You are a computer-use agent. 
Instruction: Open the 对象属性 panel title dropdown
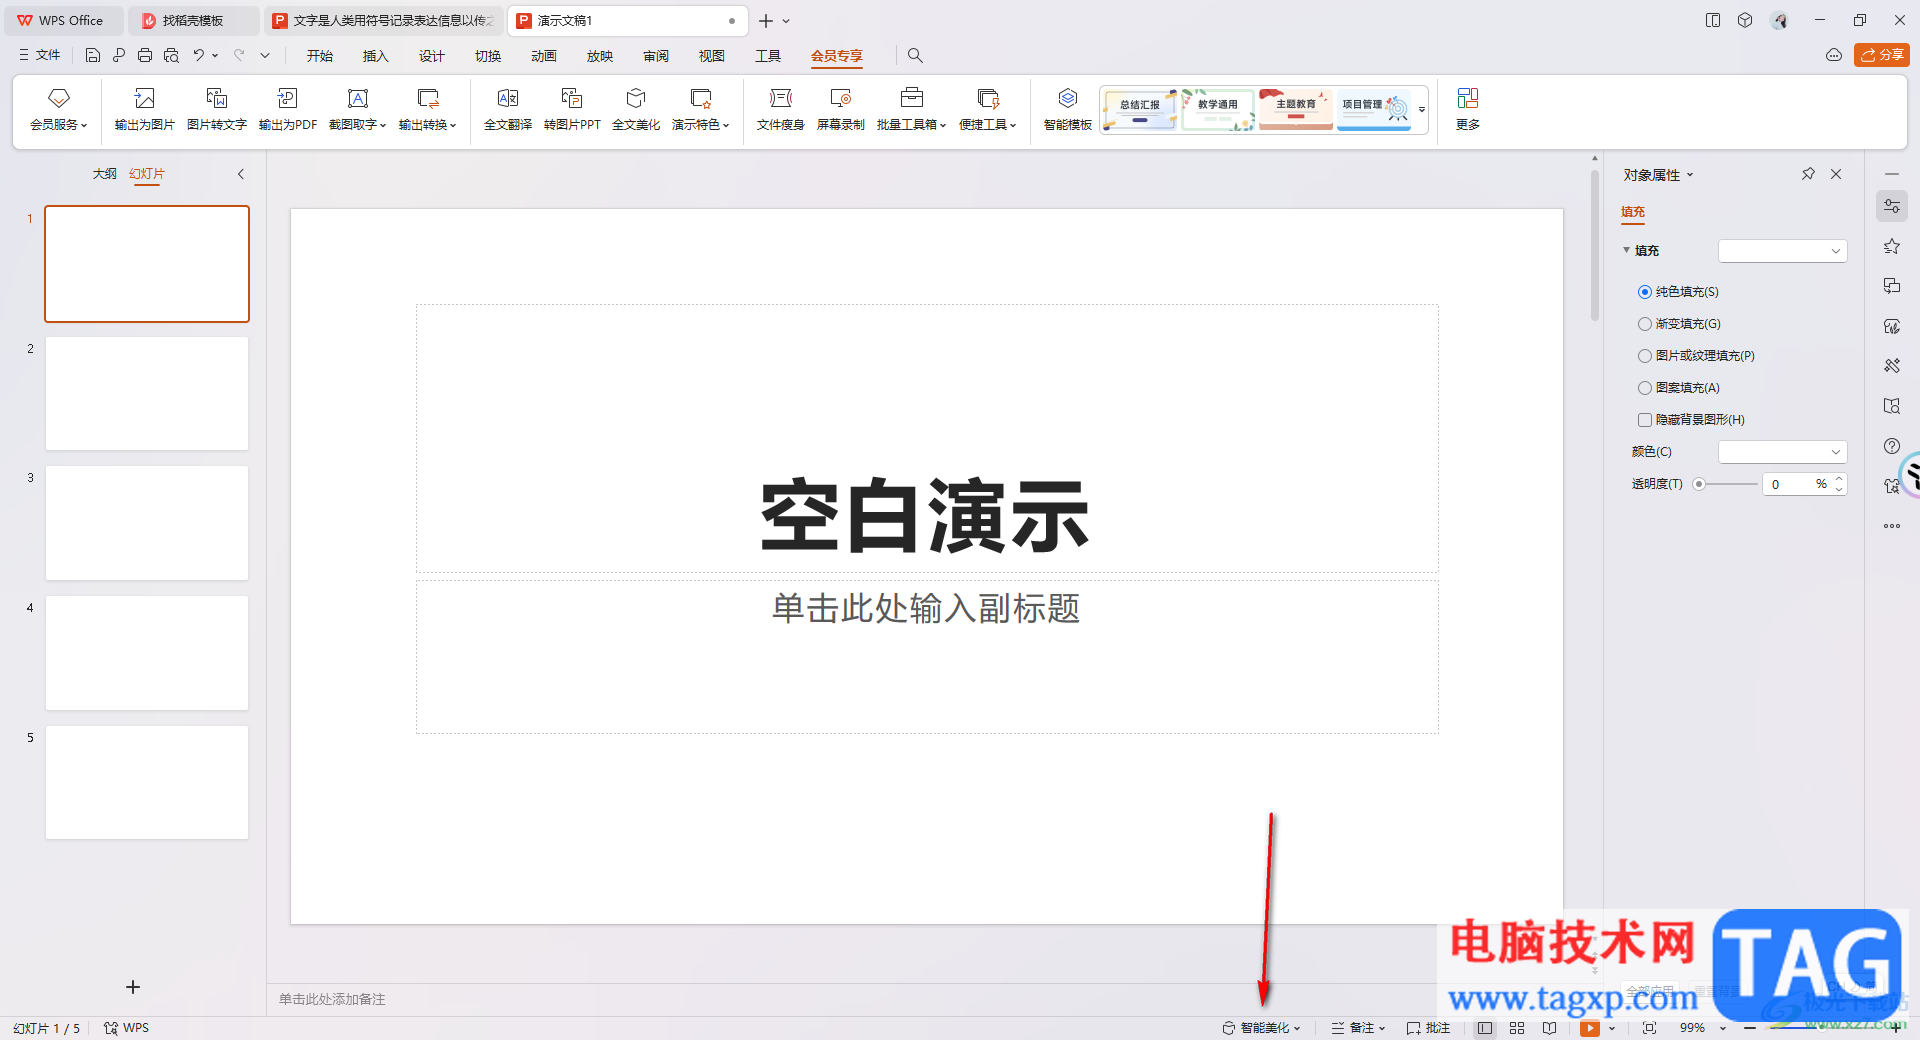(x=1690, y=175)
